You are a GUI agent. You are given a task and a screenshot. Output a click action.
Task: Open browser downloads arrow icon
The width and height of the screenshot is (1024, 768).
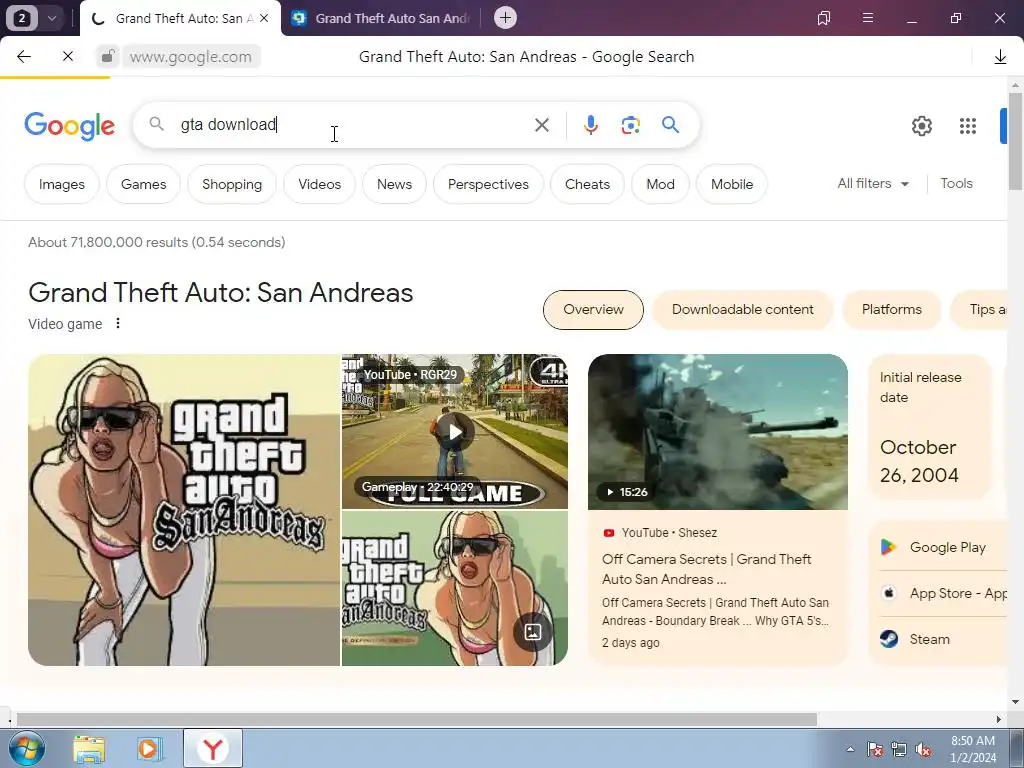[1000, 57]
